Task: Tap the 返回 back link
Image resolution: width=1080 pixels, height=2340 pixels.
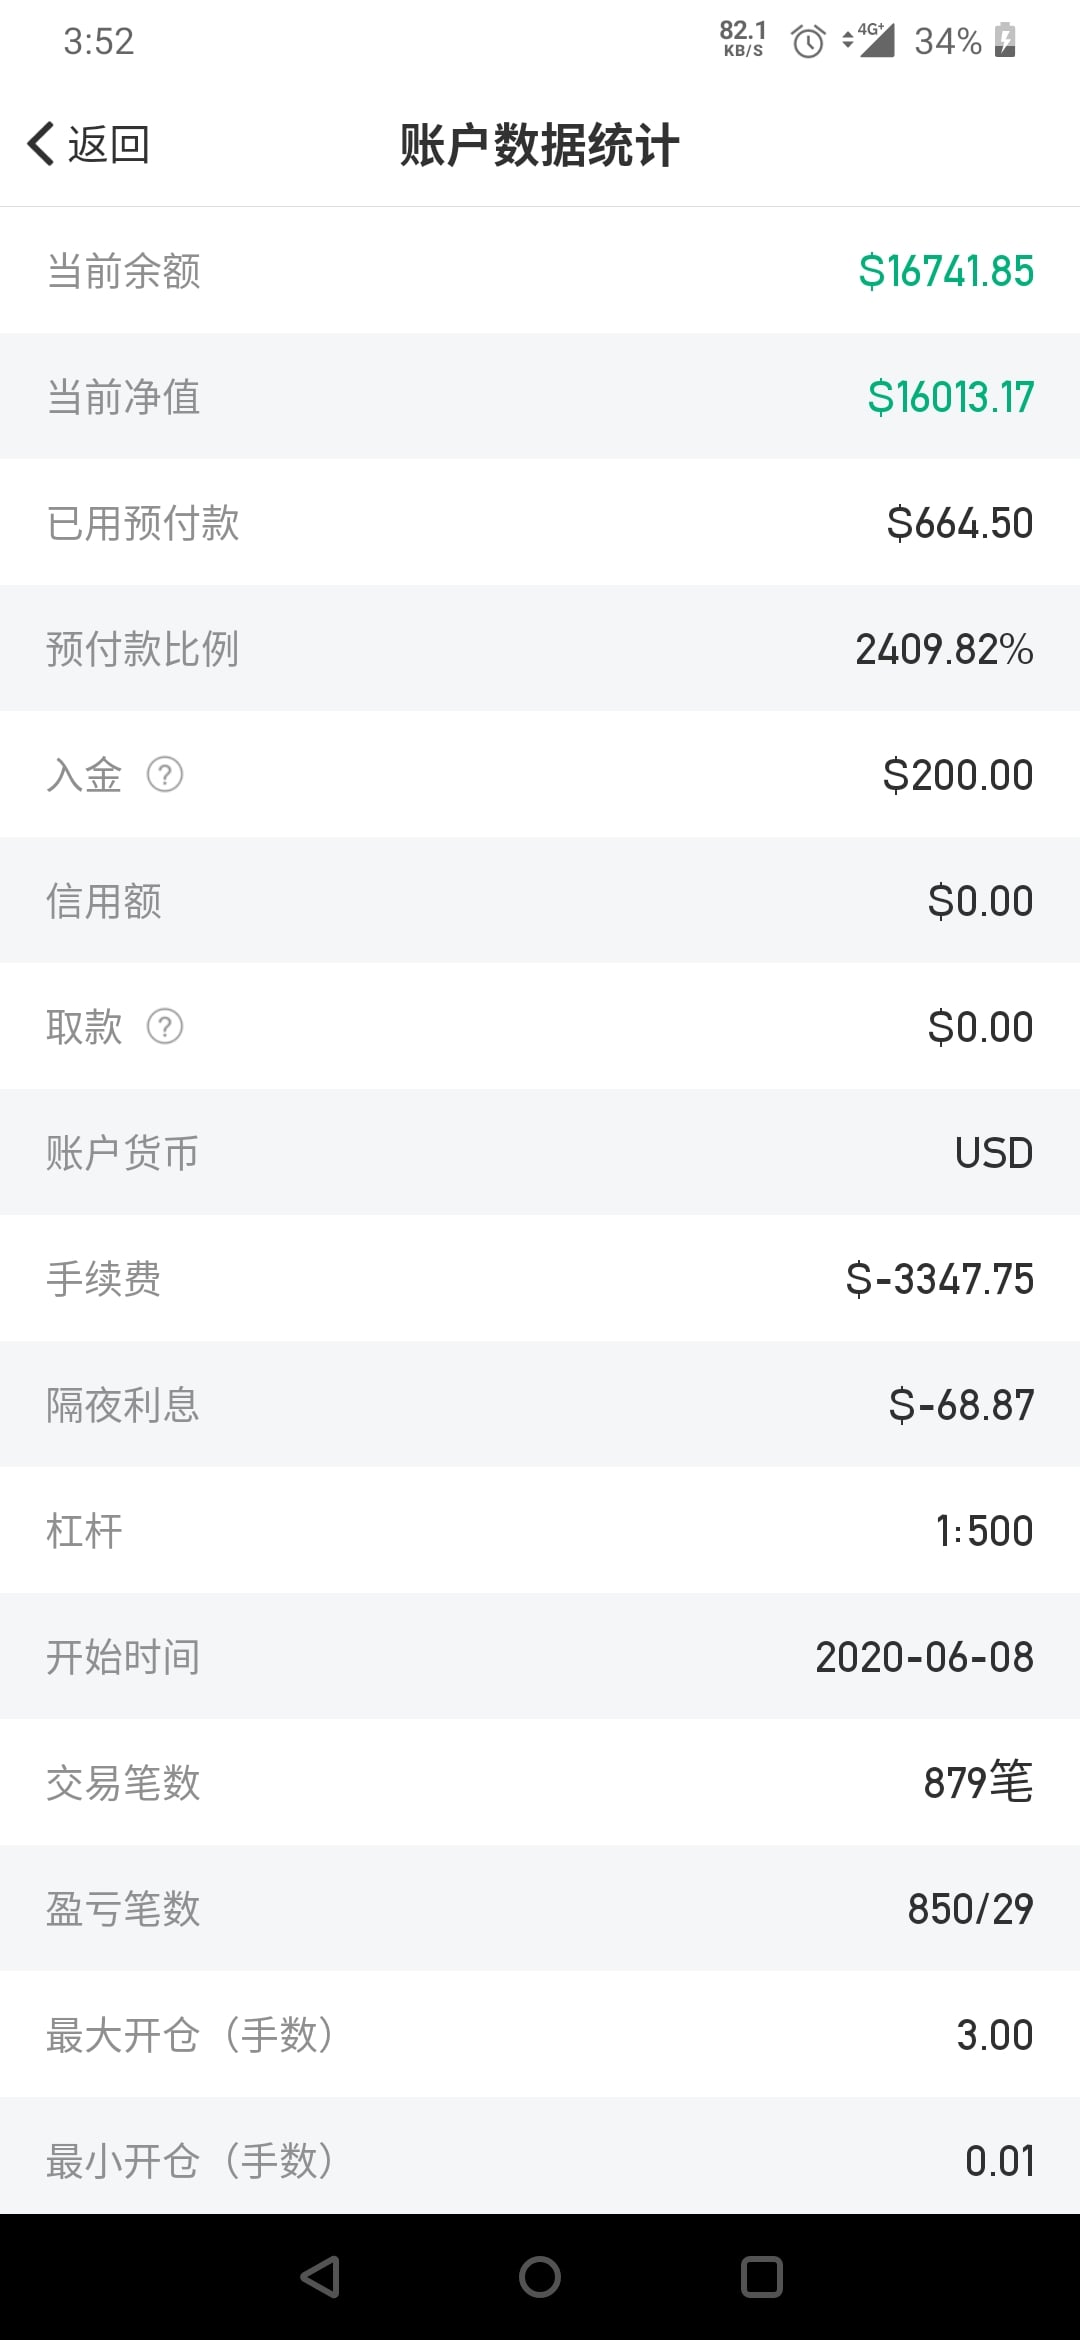Action: tap(108, 144)
